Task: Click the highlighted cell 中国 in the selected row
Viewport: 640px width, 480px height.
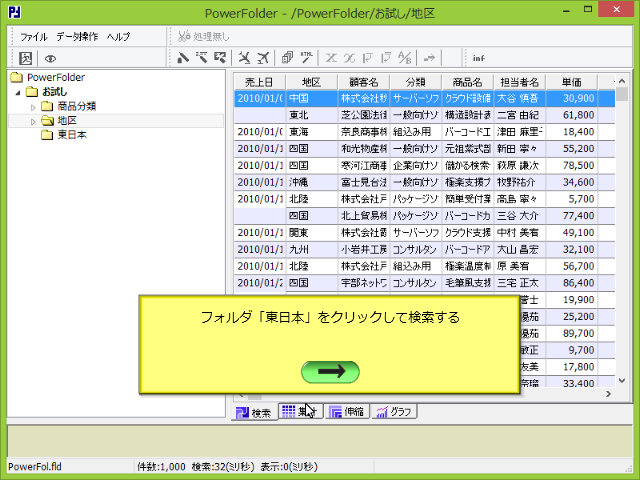Action: (x=312, y=98)
